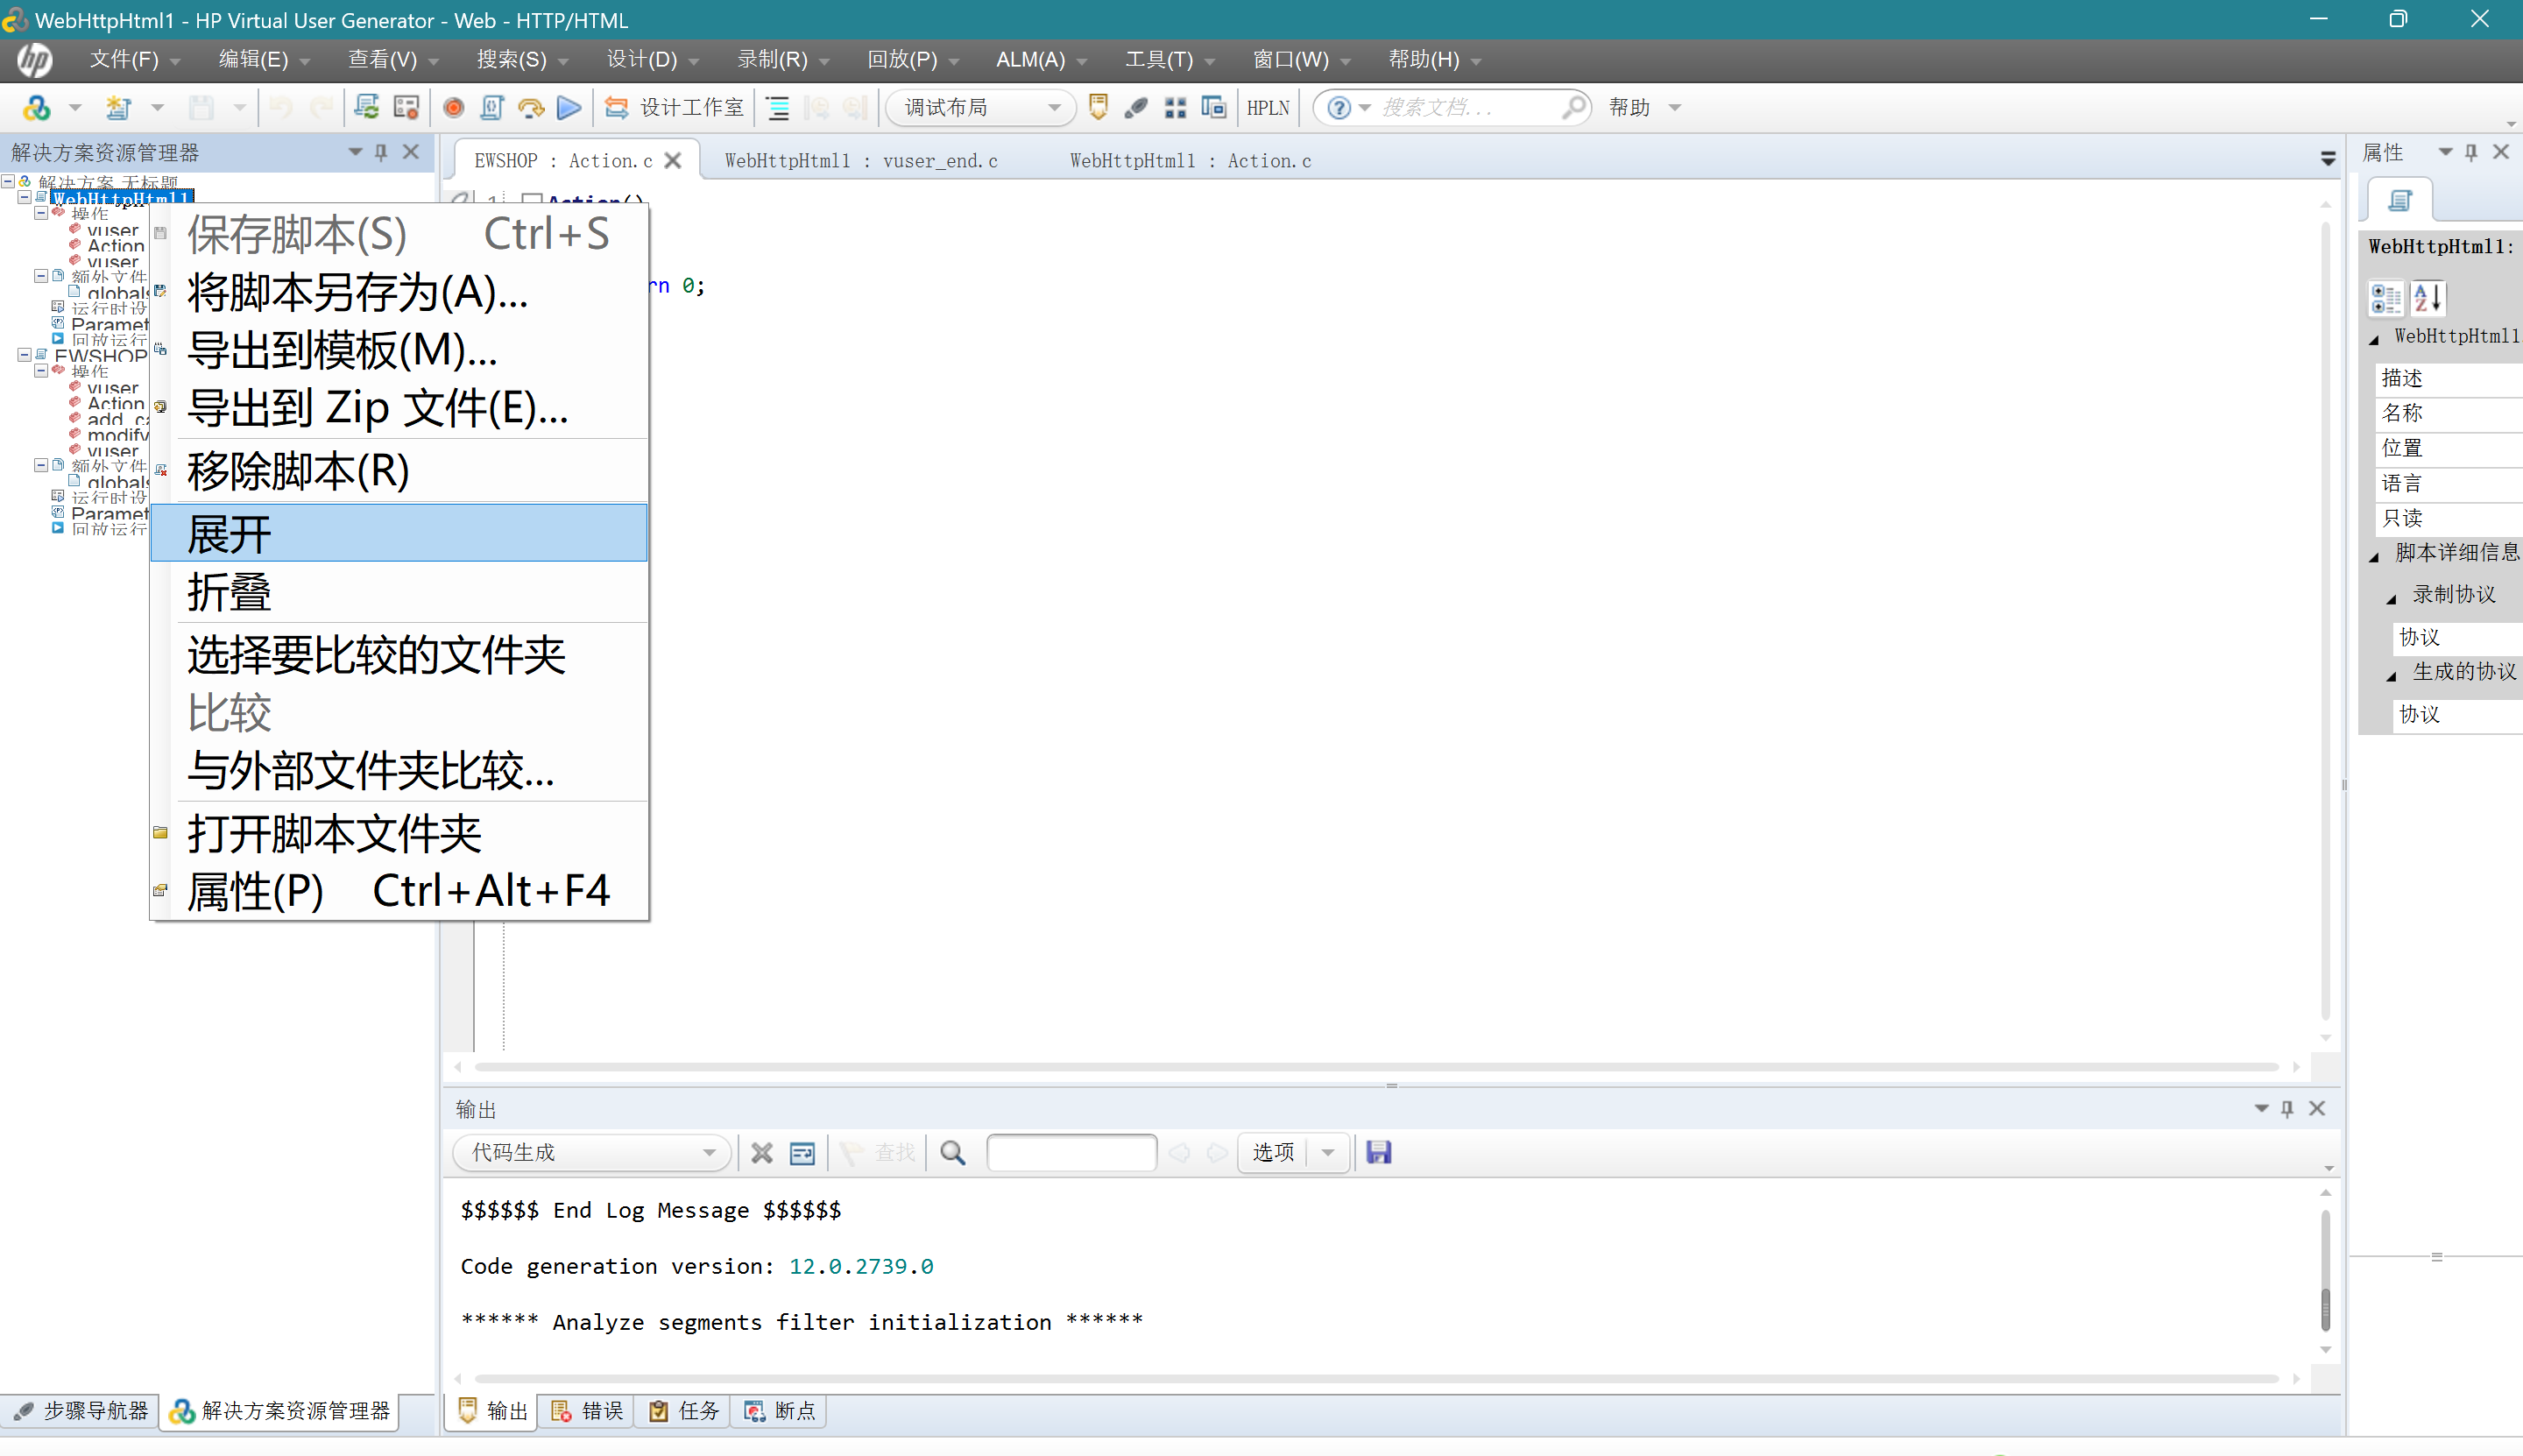Viewport: 2523px width, 1456px height.
Task: Collapse the EWSHOP tree node
Action: pyautogui.click(x=24, y=355)
